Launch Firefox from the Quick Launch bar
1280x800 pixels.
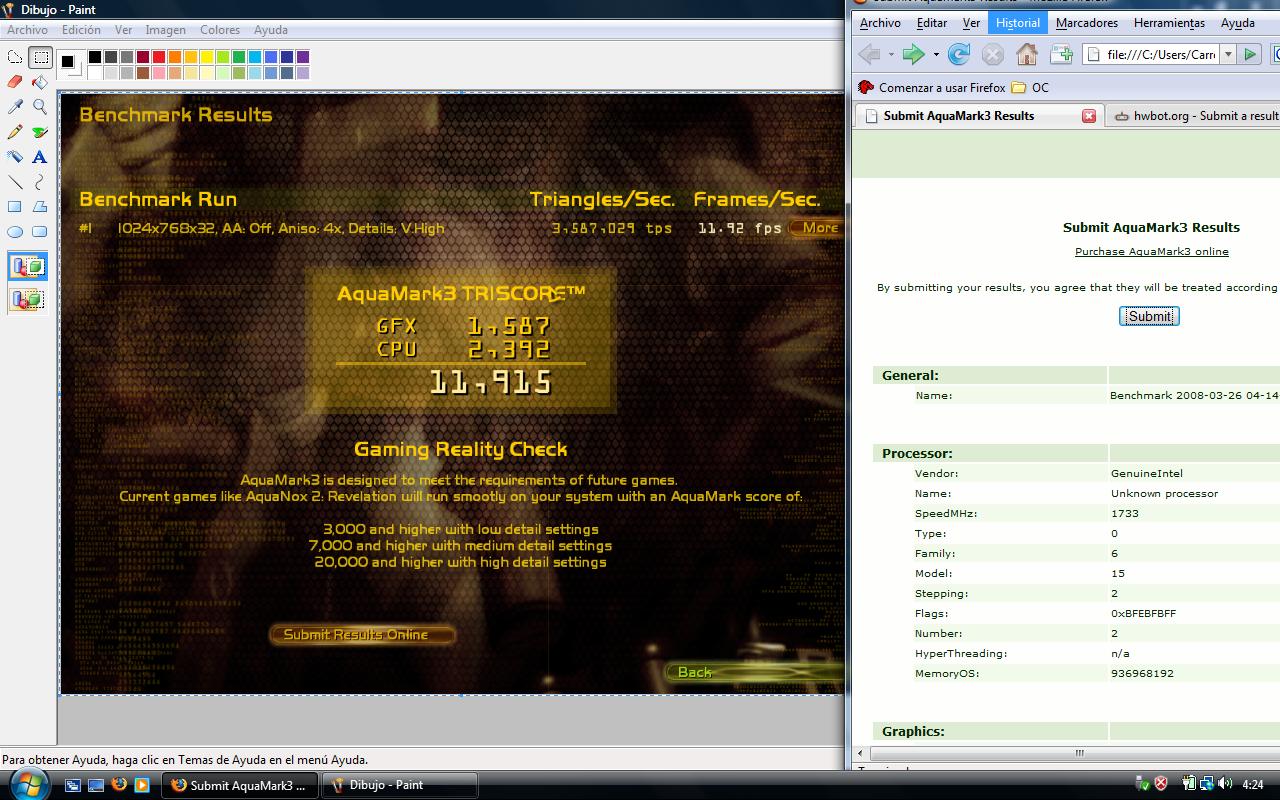coord(119,785)
